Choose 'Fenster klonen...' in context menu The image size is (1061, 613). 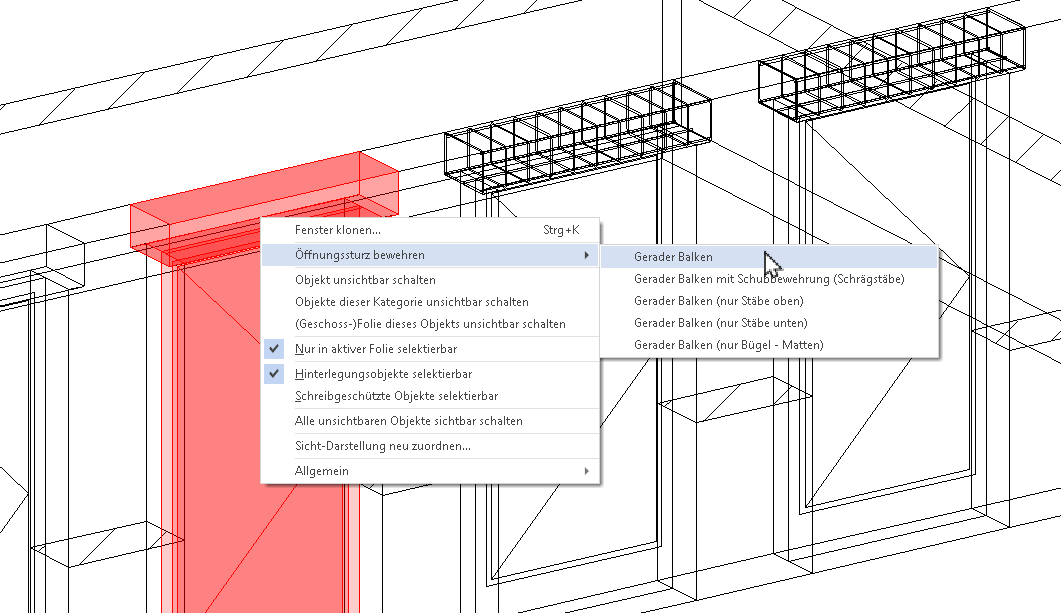click(x=430, y=230)
